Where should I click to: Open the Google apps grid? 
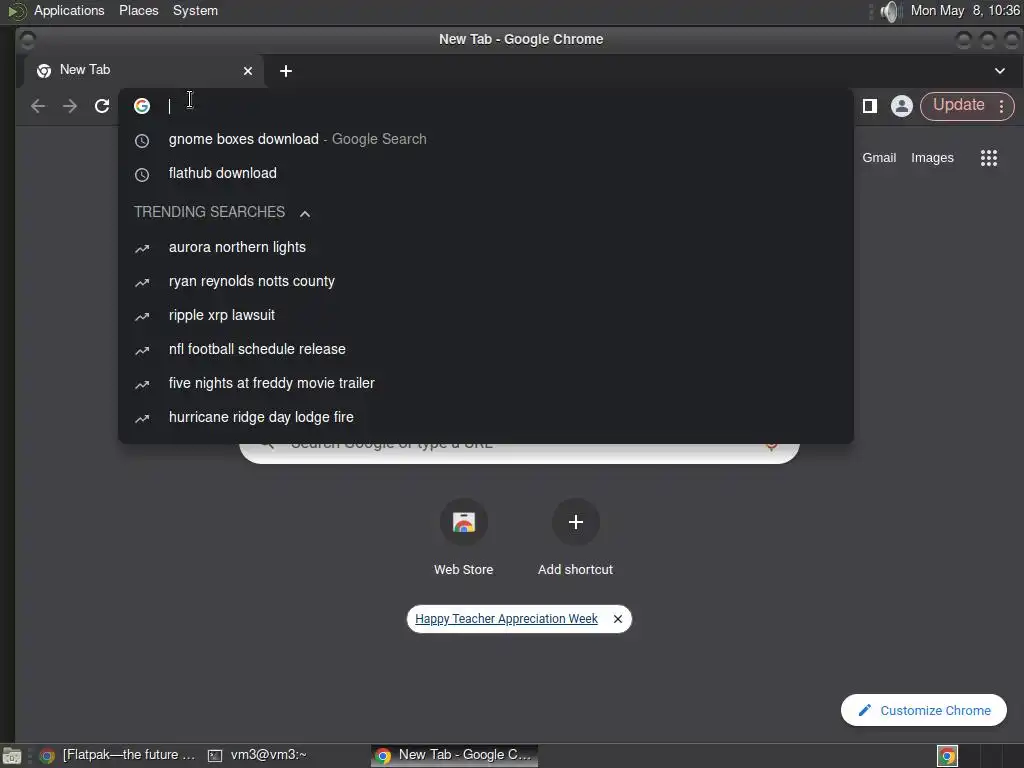tap(988, 157)
